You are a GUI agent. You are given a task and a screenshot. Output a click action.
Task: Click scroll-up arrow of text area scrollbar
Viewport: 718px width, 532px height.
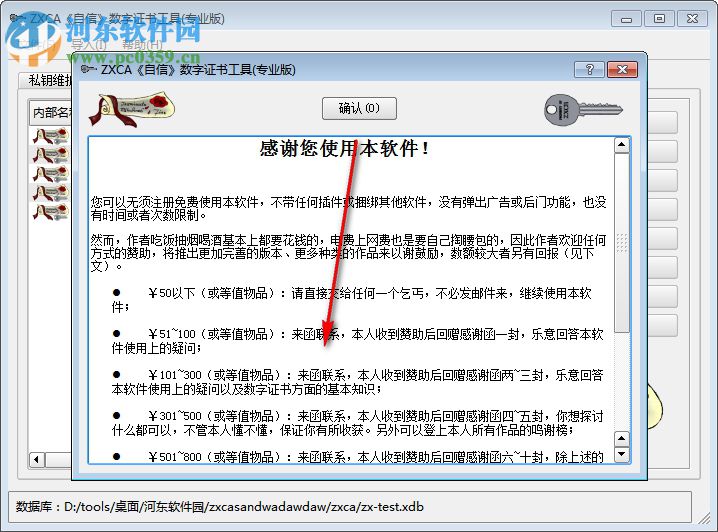point(621,146)
